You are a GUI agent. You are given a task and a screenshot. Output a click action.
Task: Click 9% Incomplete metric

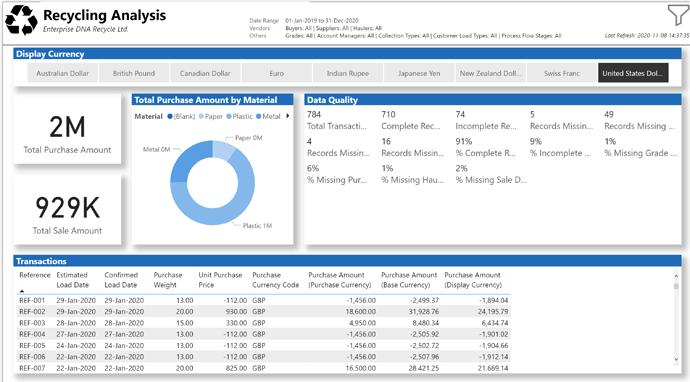pos(536,142)
